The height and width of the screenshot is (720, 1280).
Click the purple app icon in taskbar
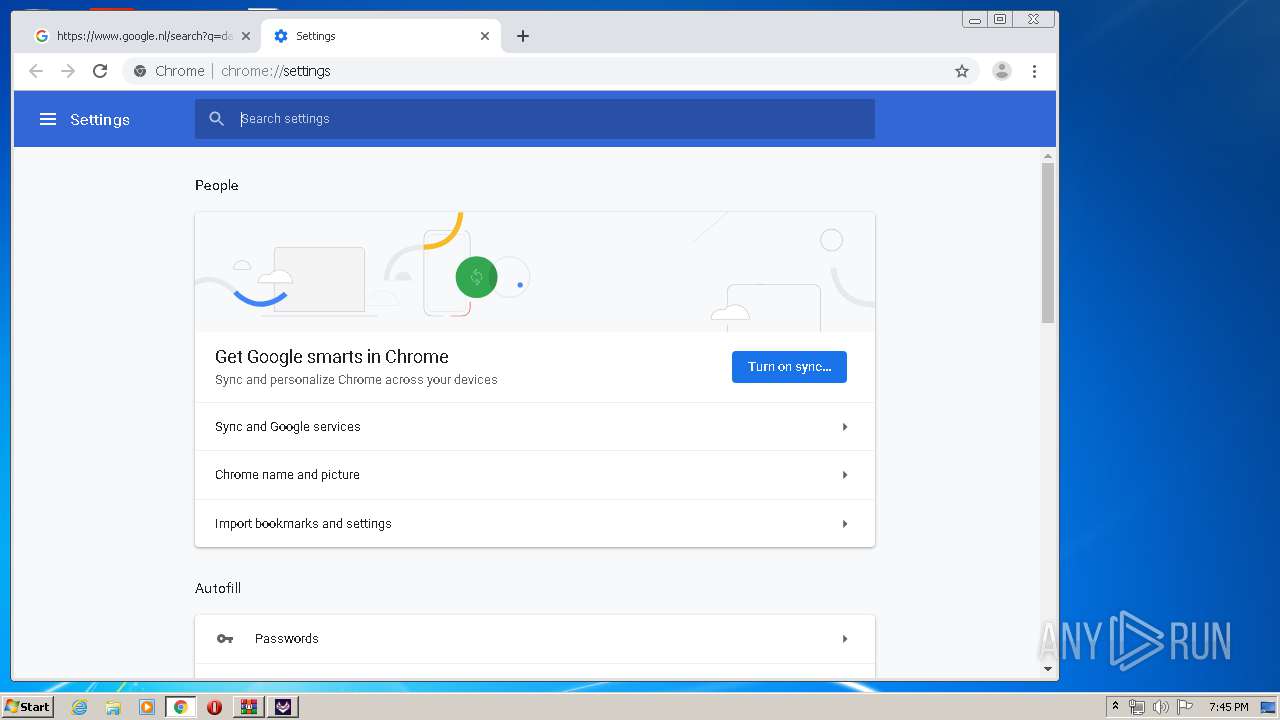click(283, 707)
